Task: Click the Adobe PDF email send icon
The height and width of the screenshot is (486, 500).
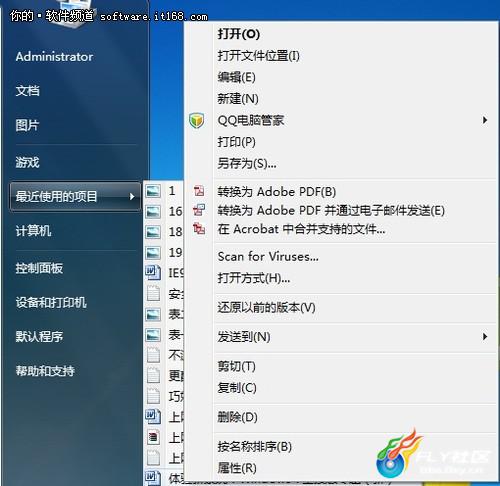Action: 199,210
